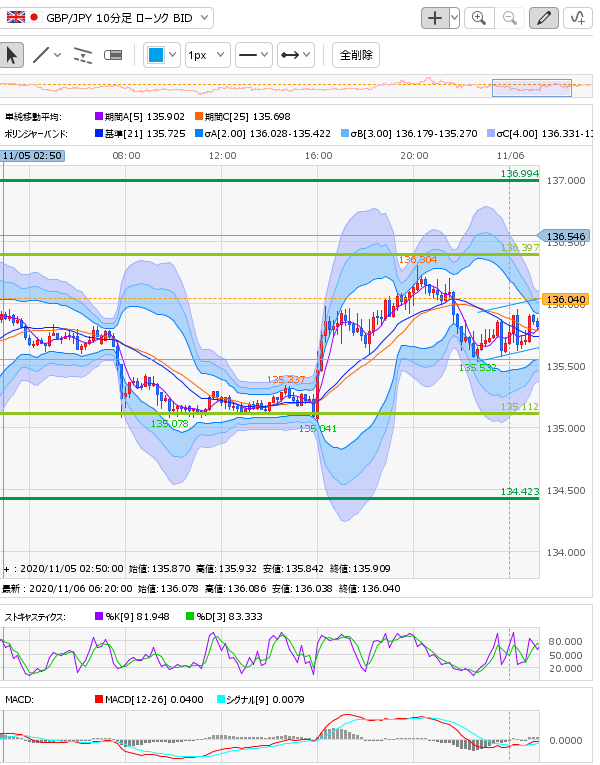Image resolution: width=600 pixels, height=765 pixels.
Task: Click the 136.304 high price annotation
Action: pos(418,260)
